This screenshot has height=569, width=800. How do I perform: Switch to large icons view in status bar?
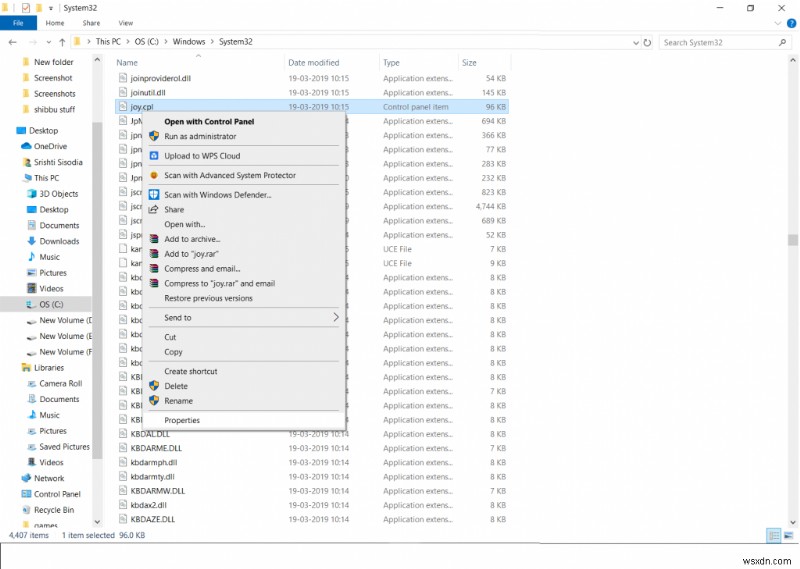point(789,535)
